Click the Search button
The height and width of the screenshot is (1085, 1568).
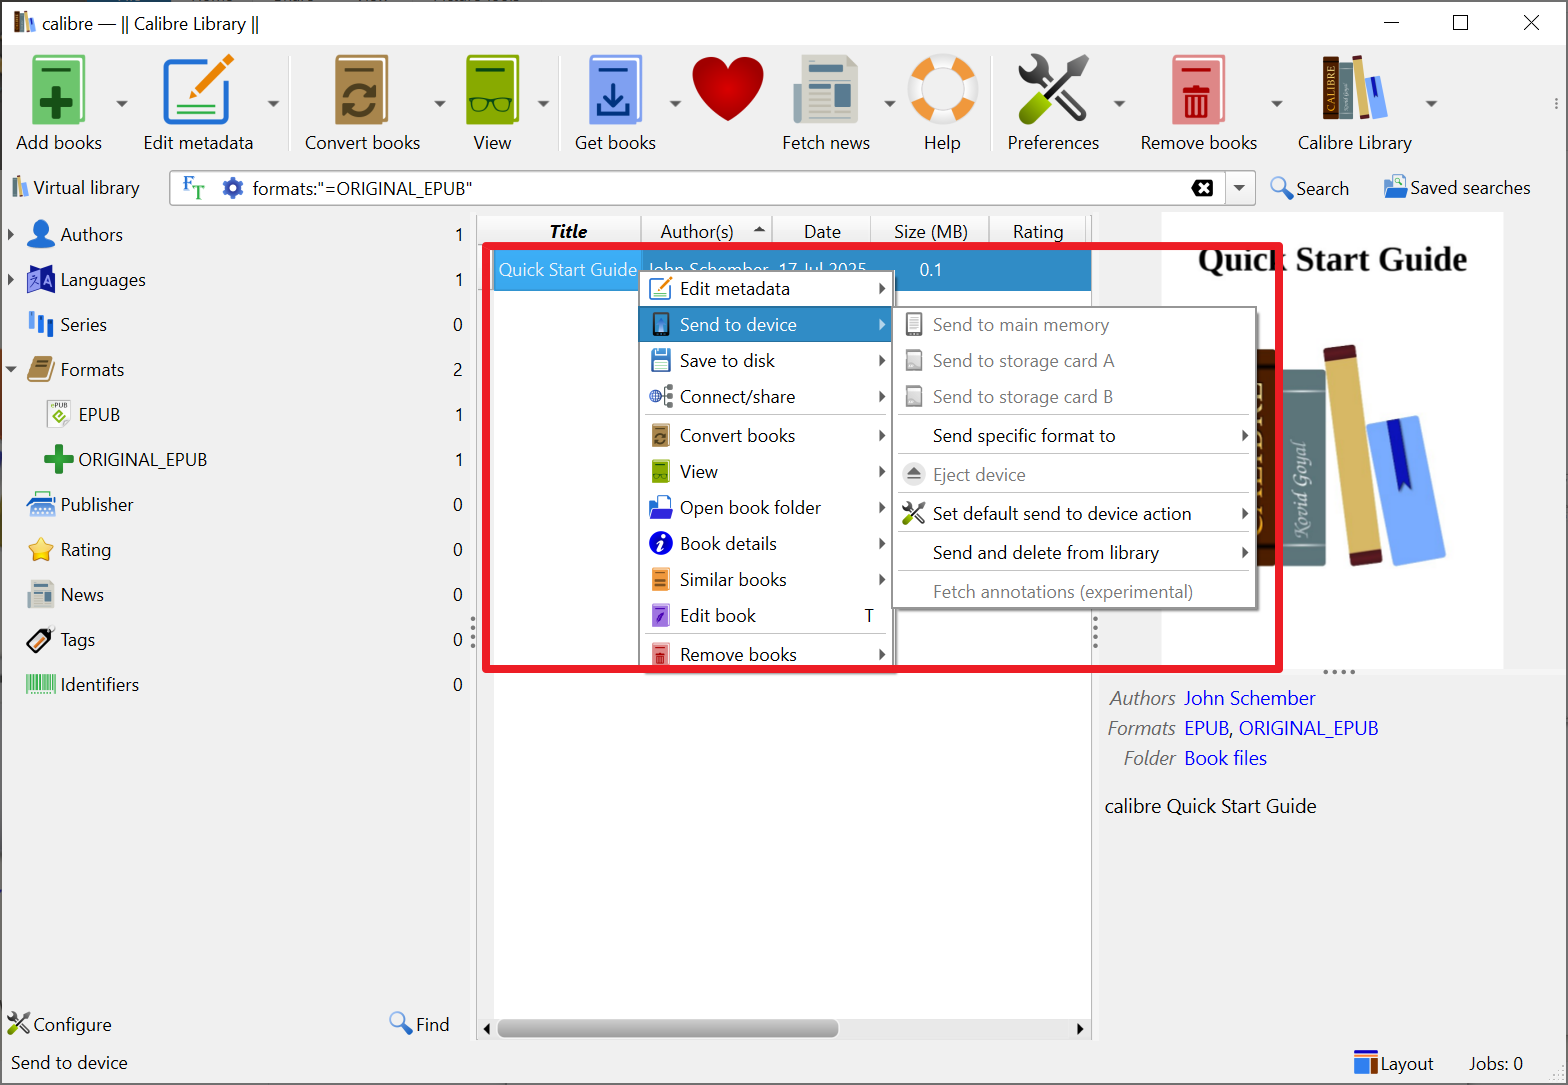pyautogui.click(x=1309, y=188)
